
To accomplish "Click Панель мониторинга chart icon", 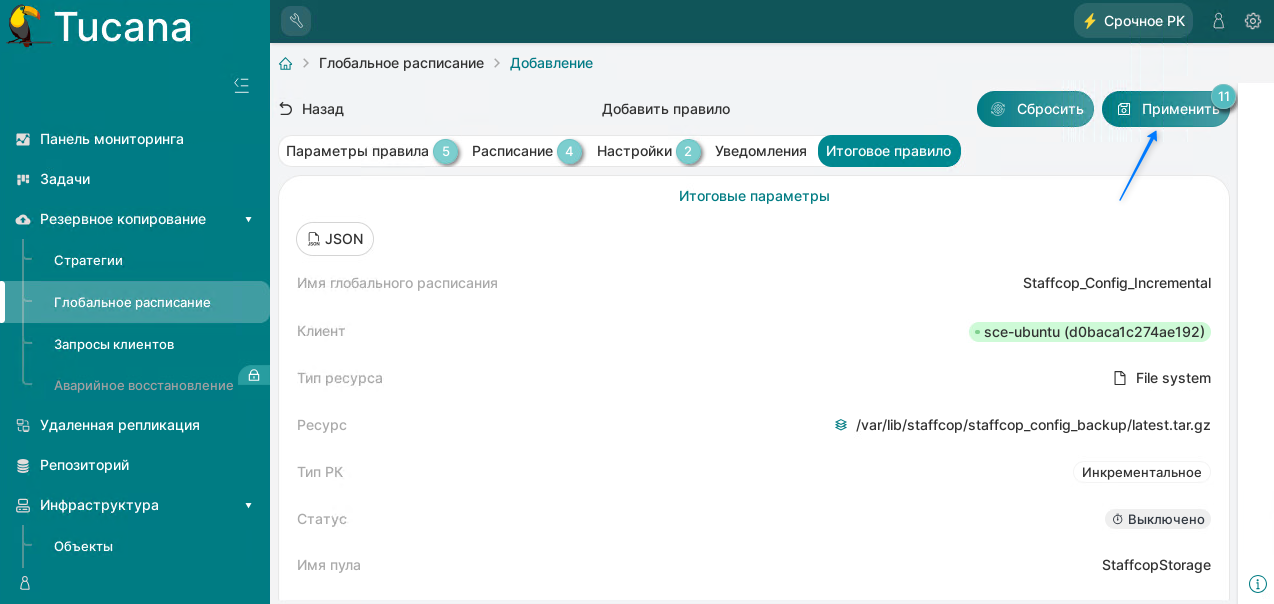I will [23, 140].
